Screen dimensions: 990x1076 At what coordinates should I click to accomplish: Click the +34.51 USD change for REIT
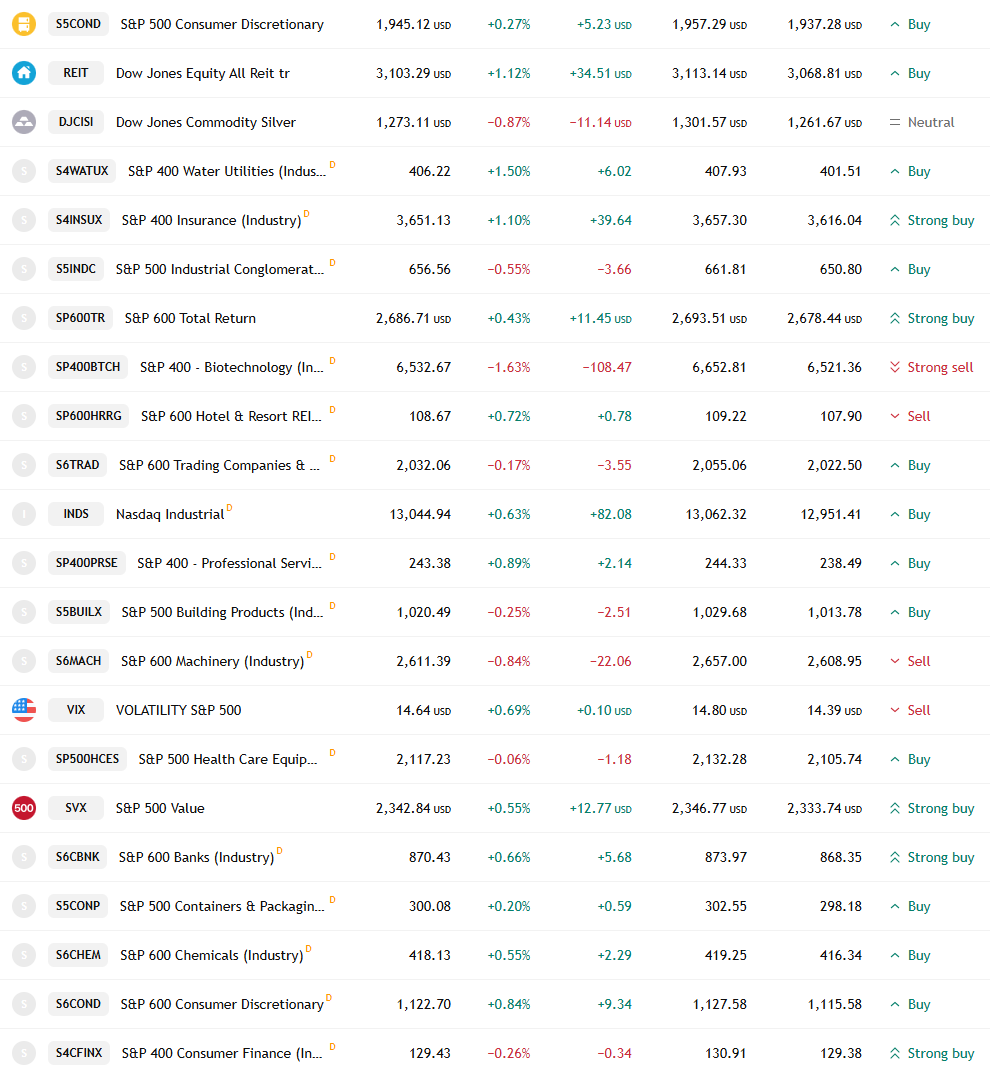point(600,73)
